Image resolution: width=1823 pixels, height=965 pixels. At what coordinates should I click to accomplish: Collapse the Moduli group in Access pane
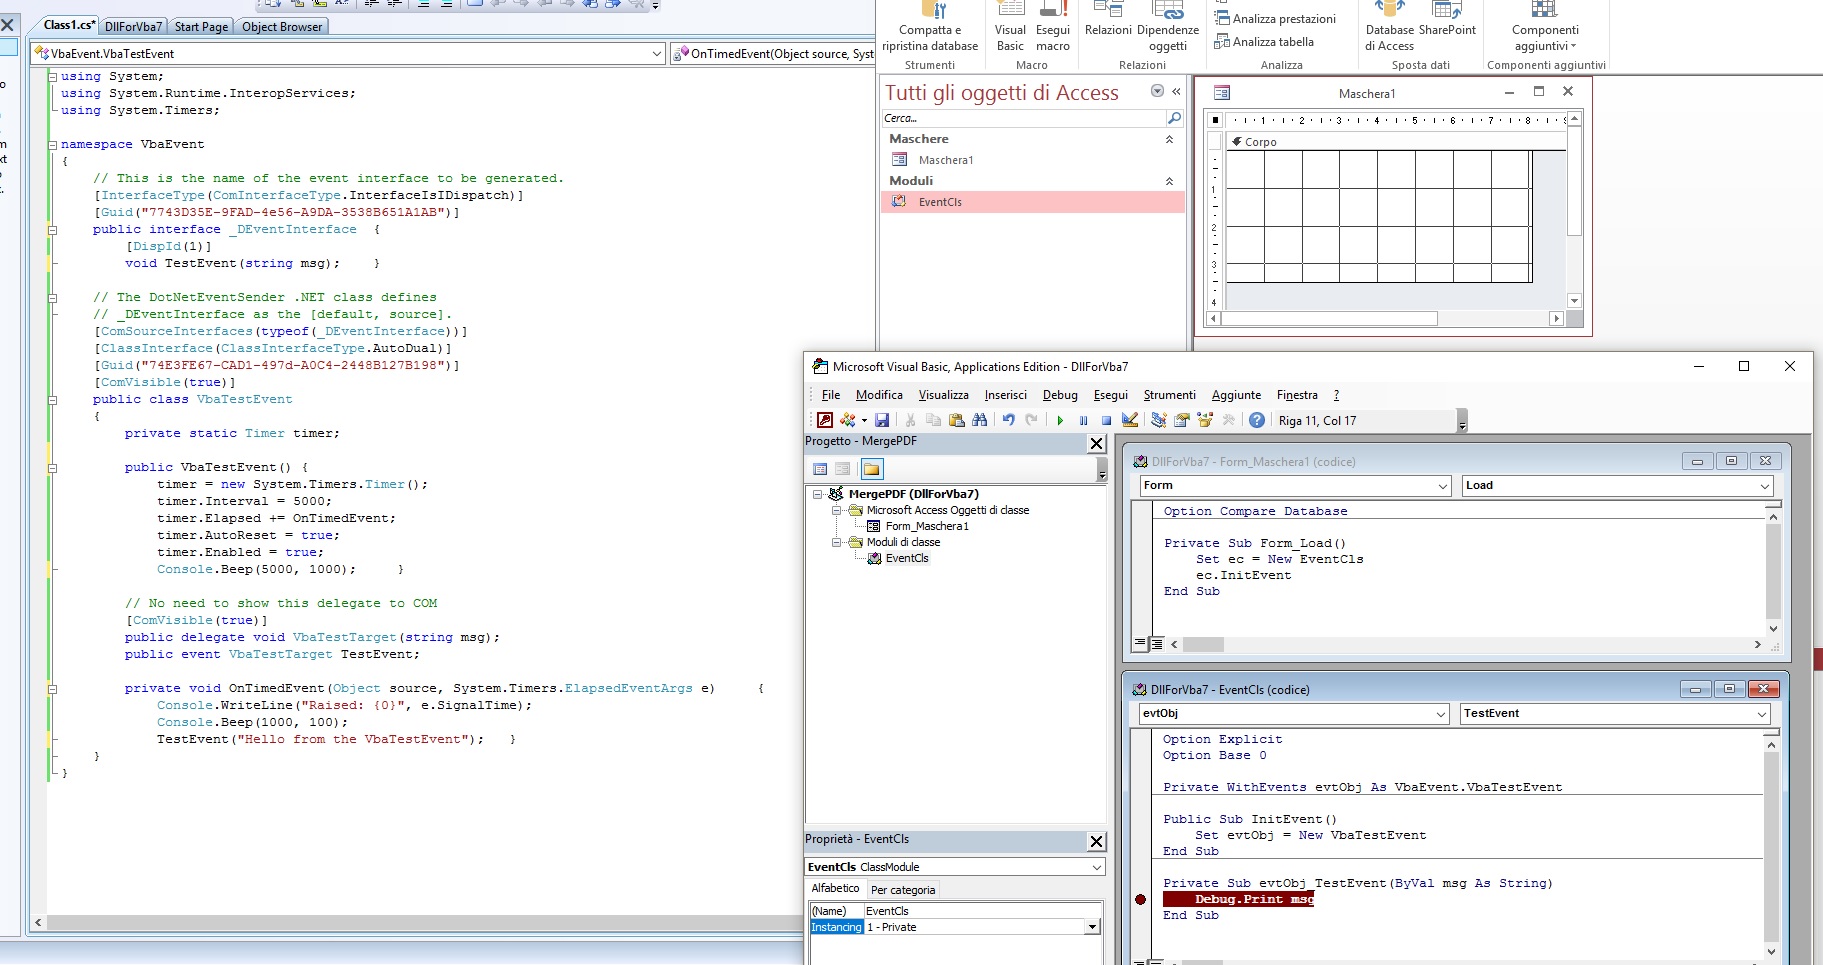(x=1169, y=181)
